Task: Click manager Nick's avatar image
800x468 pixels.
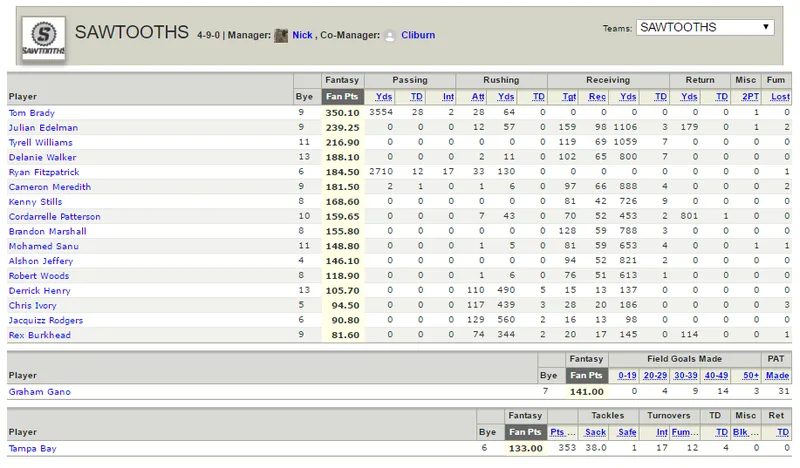Action: [x=281, y=35]
